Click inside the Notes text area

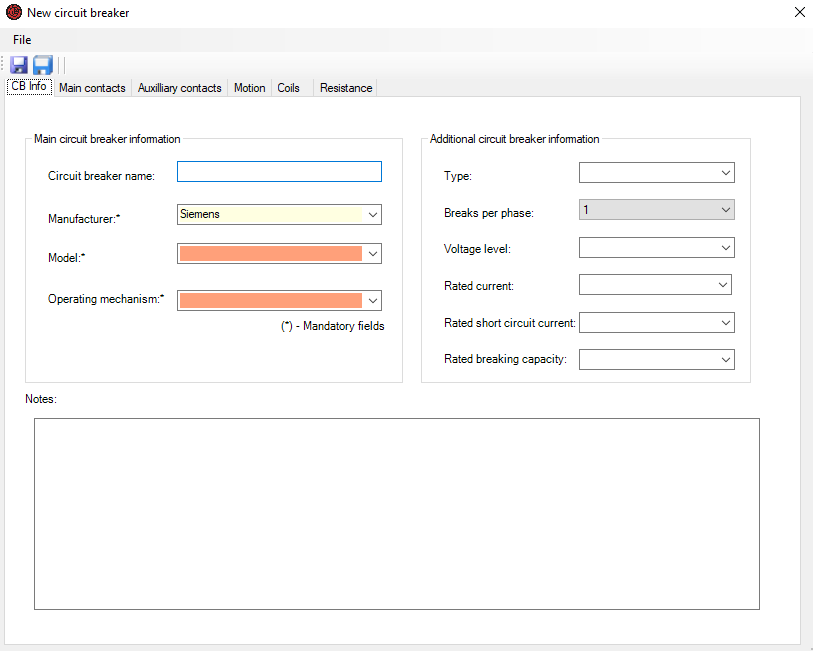[x=397, y=514]
